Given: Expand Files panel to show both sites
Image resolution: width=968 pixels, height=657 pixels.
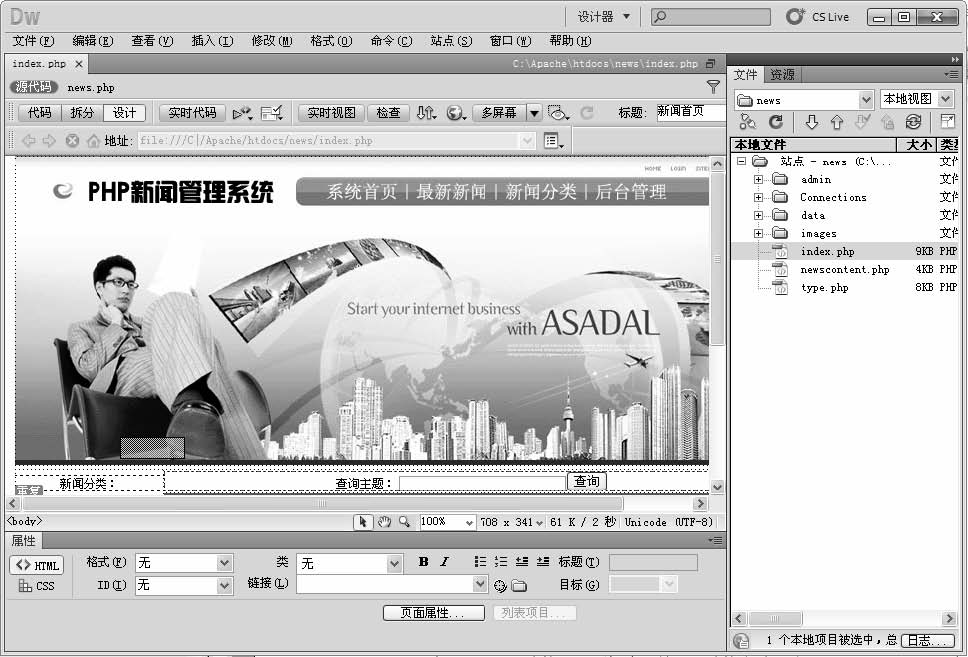Looking at the screenshot, I should click(x=948, y=122).
